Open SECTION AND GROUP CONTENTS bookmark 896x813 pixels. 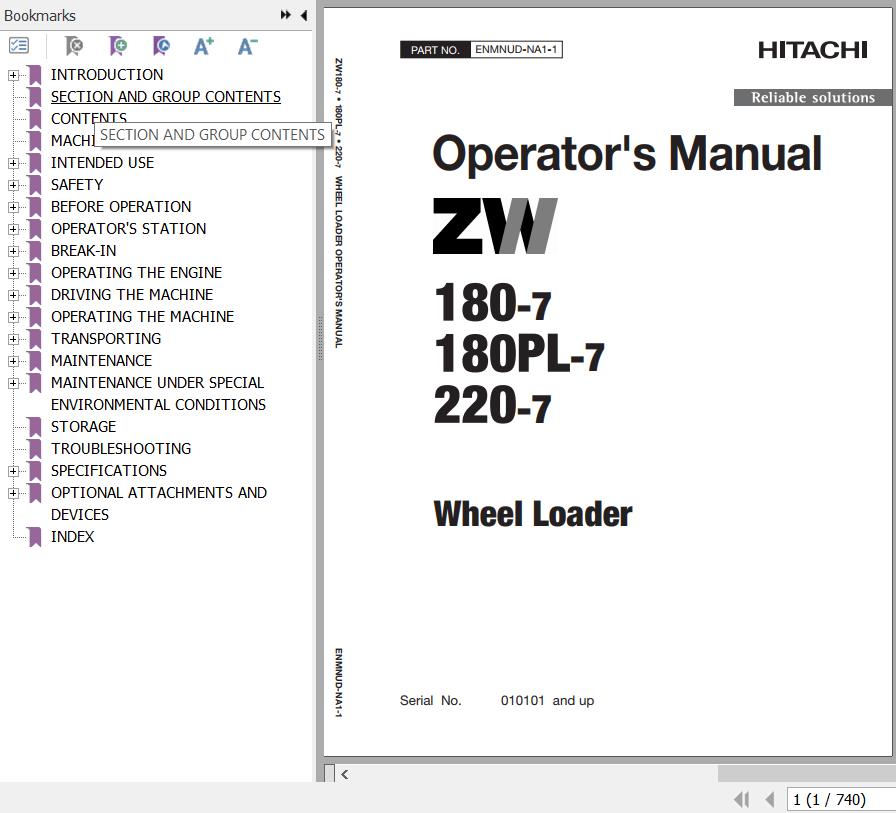(166, 97)
